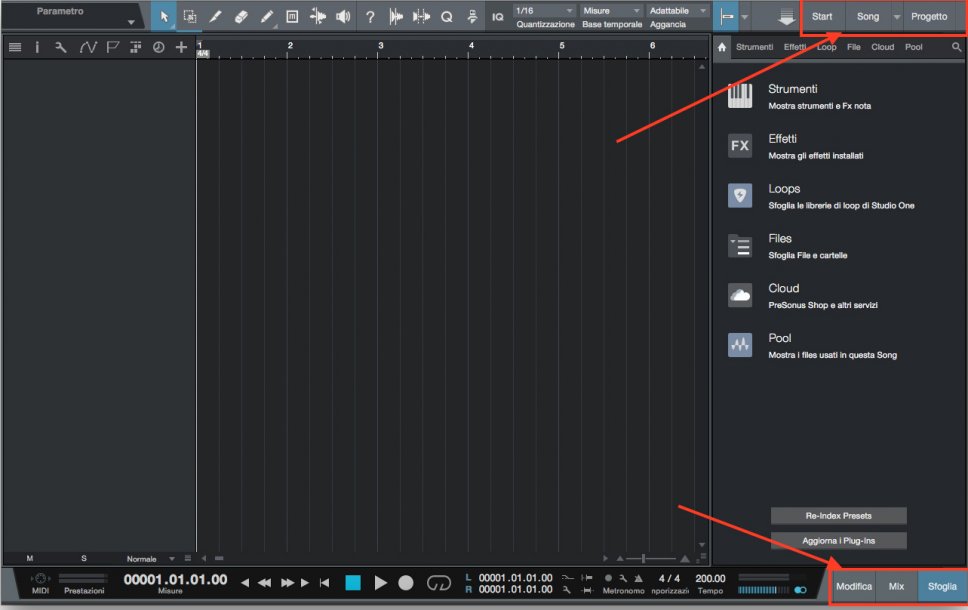Select the Listen speaker tool
This screenshot has width=968, height=610.
coord(343,16)
